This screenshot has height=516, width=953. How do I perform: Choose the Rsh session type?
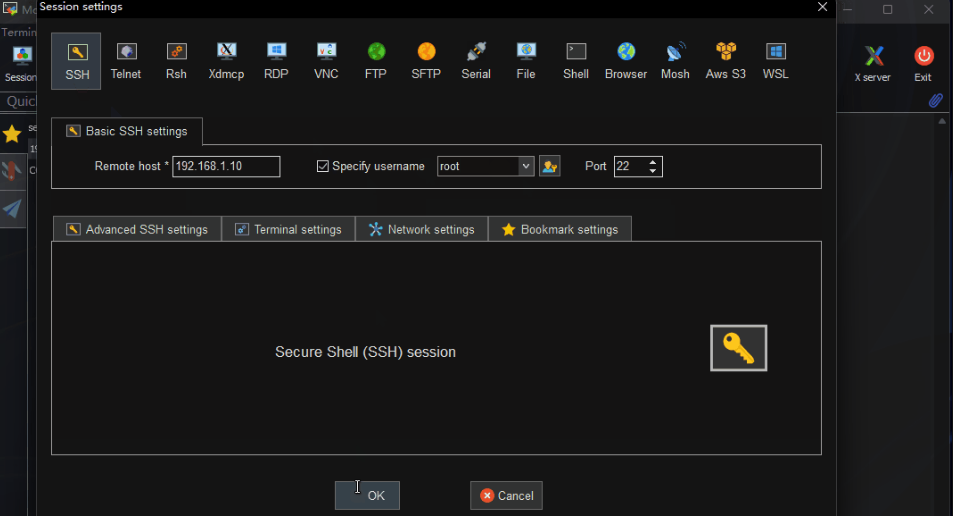click(x=176, y=60)
